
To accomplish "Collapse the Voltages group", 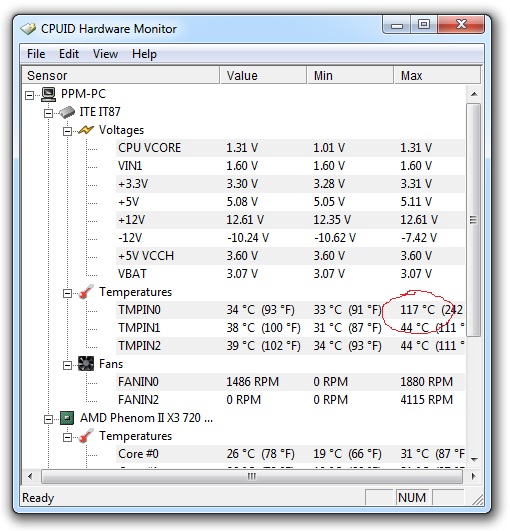I will 67,131.
